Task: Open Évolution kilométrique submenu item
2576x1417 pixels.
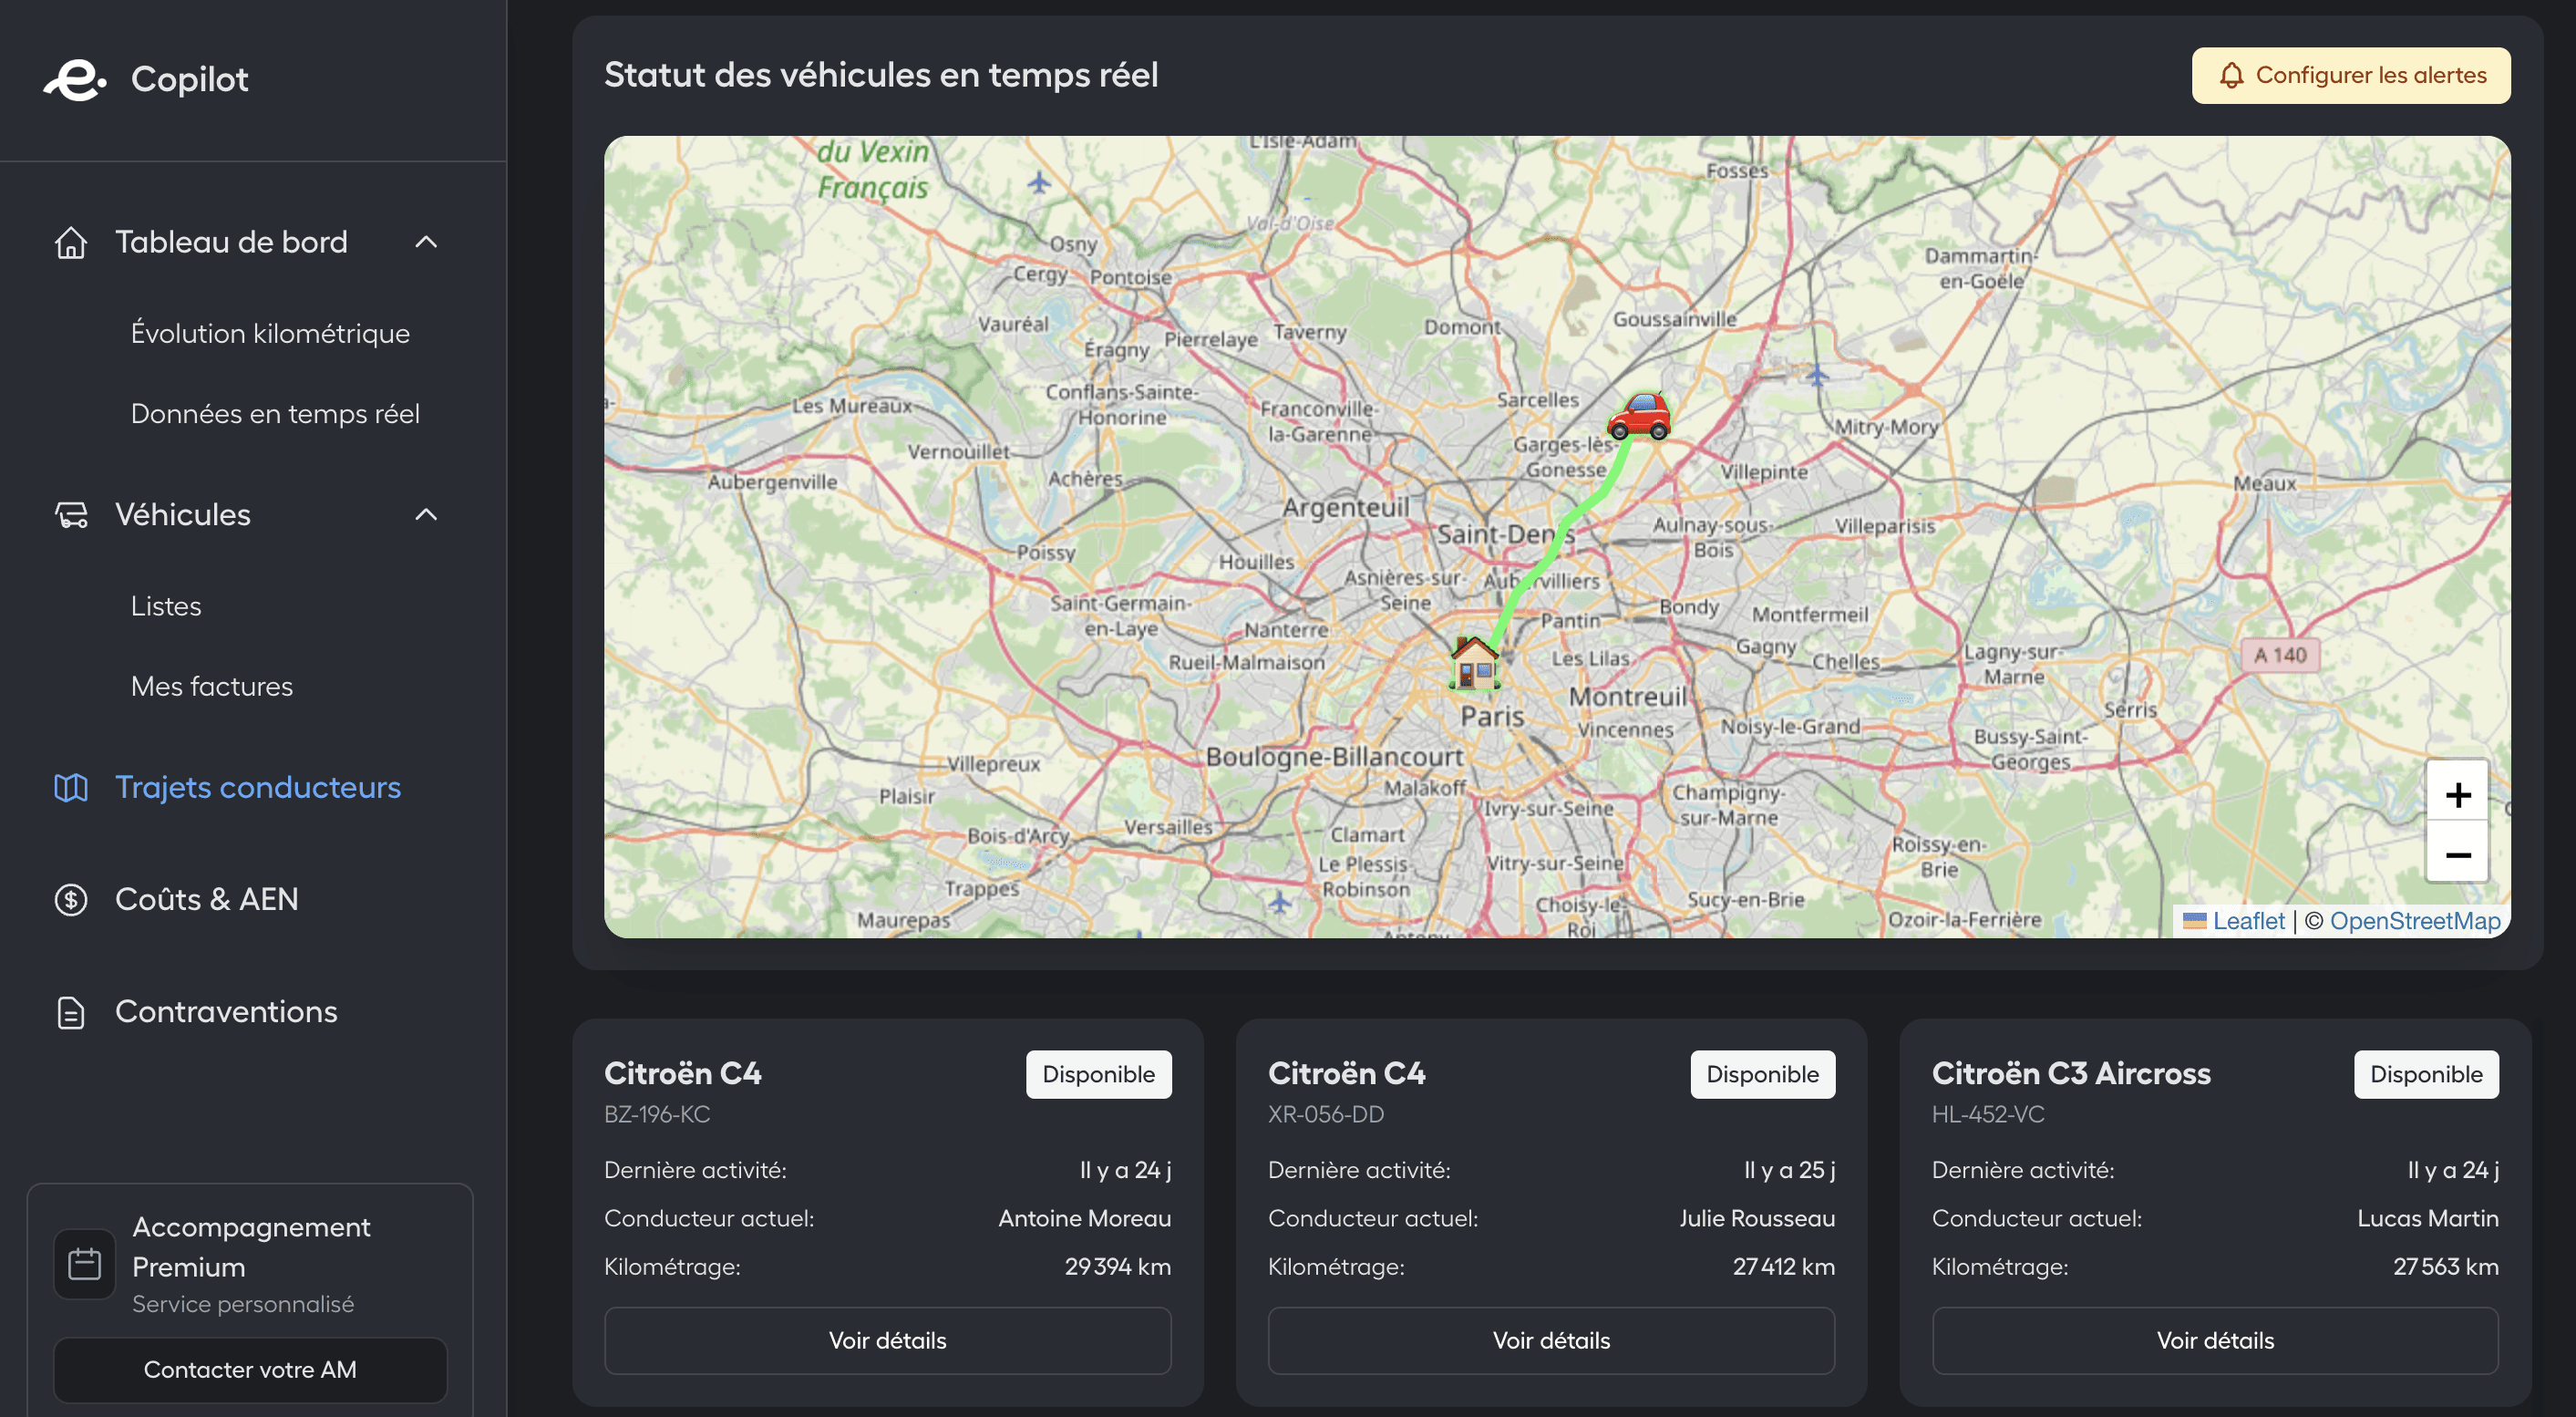Action: tap(270, 333)
